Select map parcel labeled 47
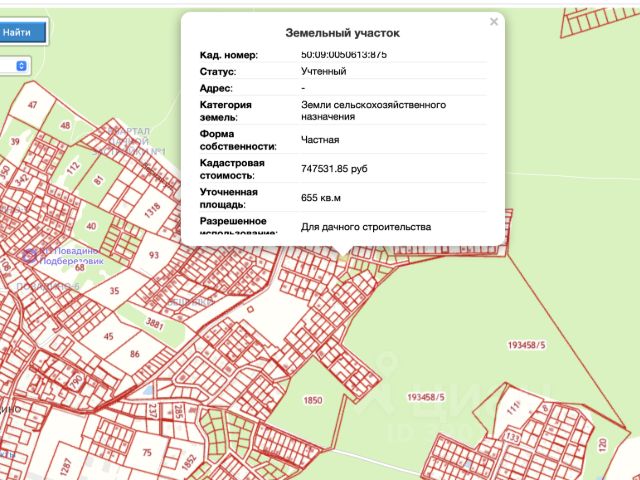The image size is (640, 480). tap(32, 105)
